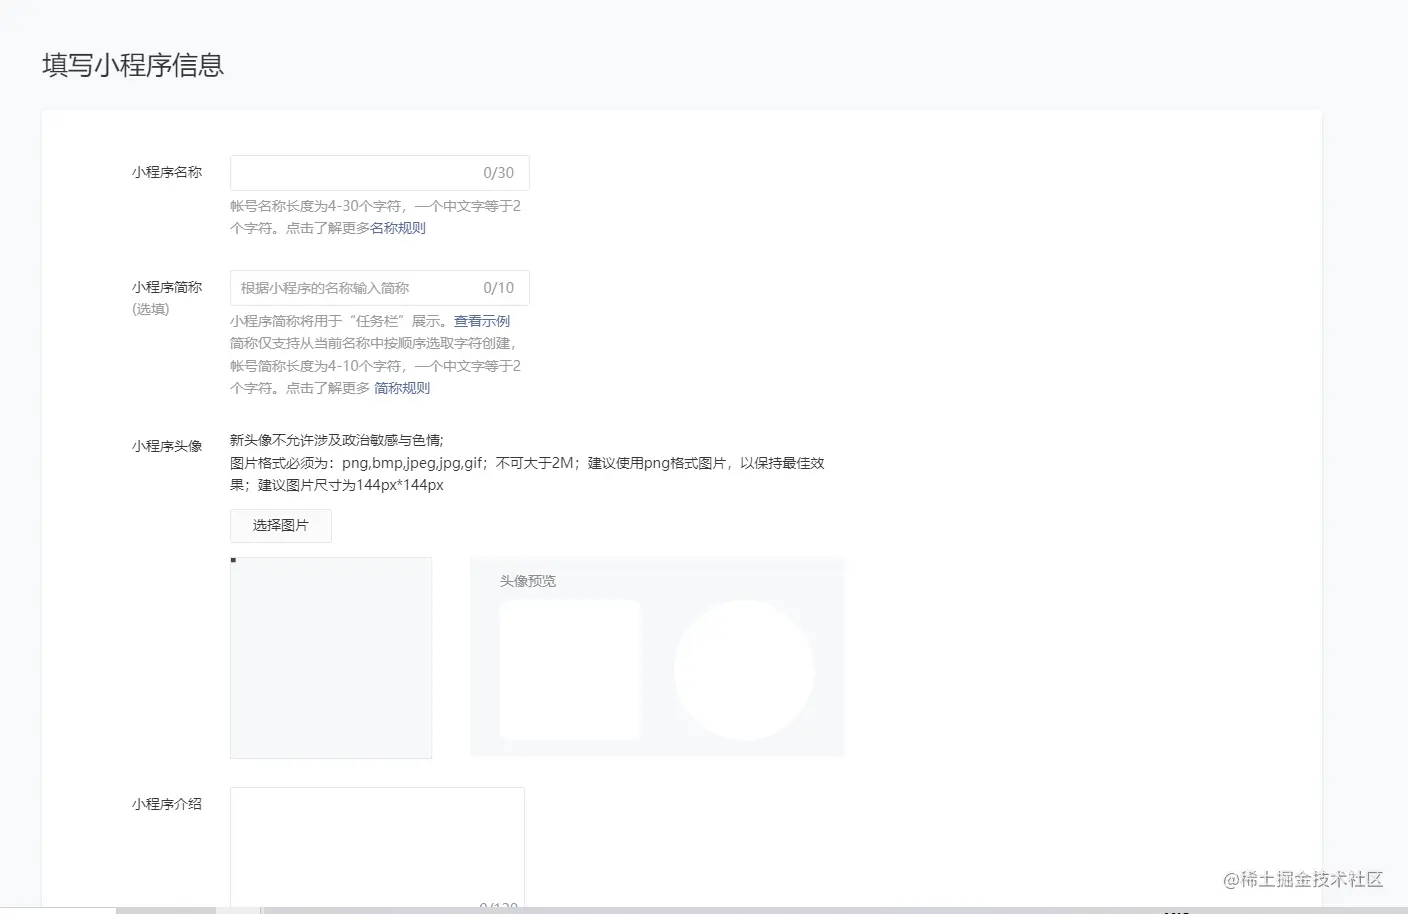This screenshot has width=1408, height=914.
Task: Click the 小程序介绍 description text area
Action: 377,845
